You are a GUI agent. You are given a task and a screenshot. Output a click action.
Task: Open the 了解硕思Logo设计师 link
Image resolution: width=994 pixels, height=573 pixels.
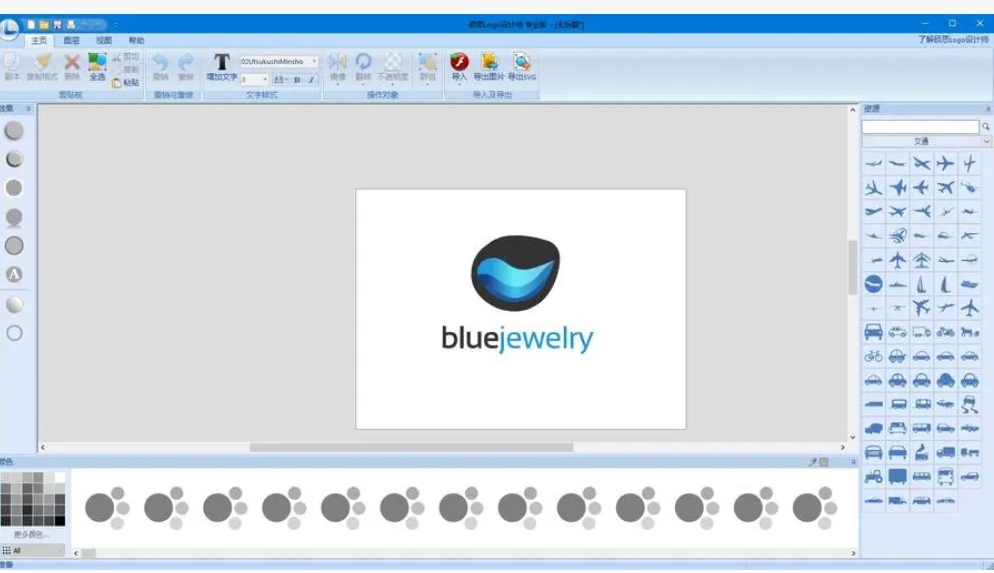[x=953, y=39]
